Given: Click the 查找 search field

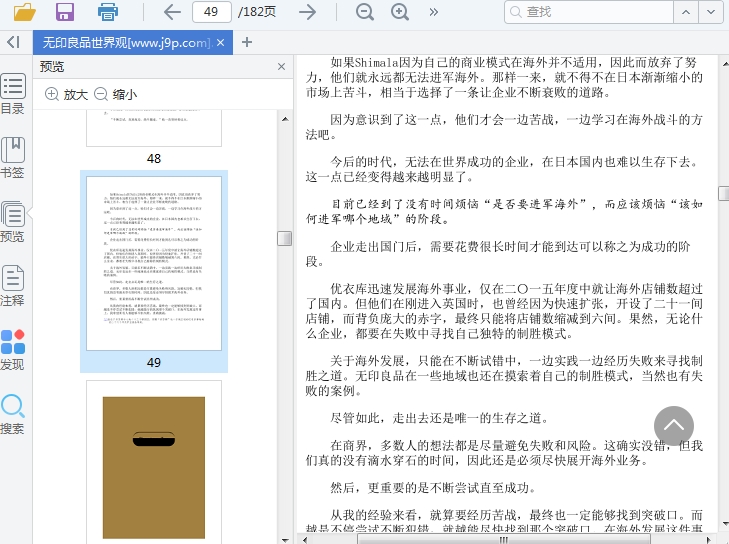Looking at the screenshot, I should (x=589, y=12).
